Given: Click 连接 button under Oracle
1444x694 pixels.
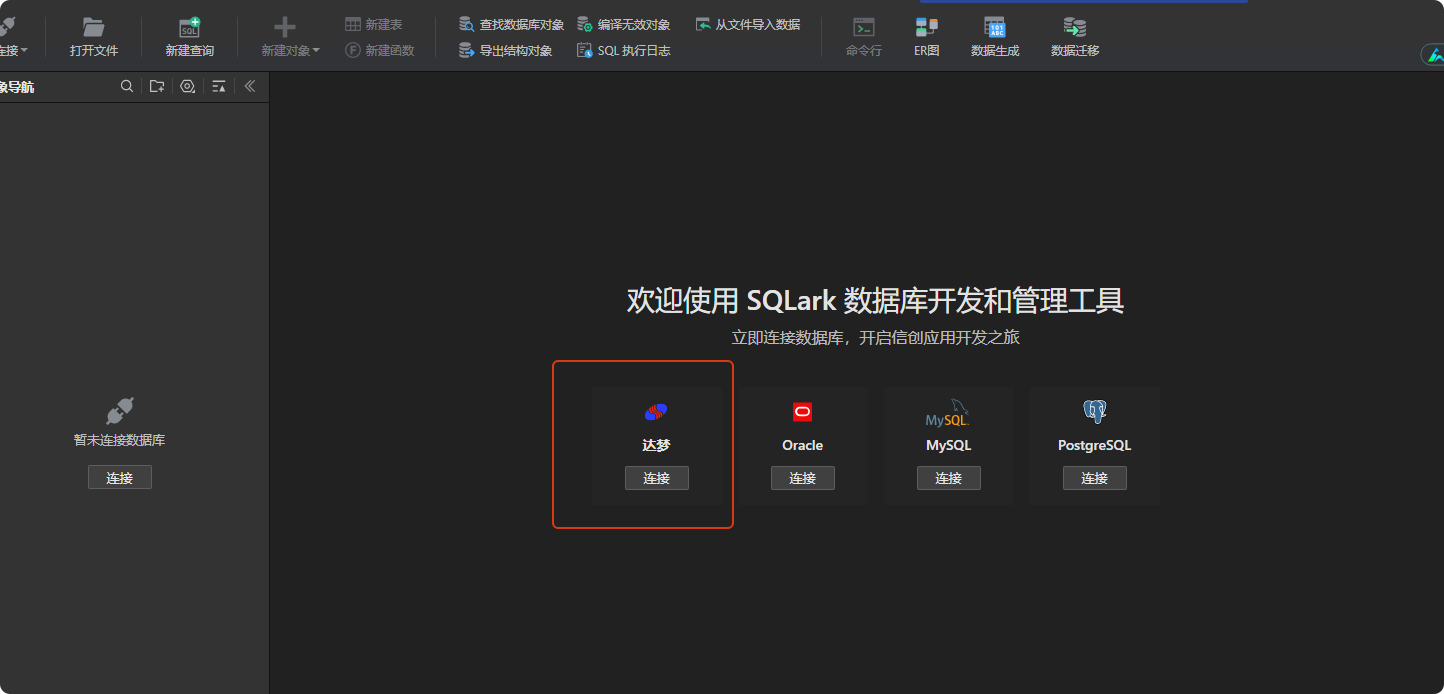Looking at the screenshot, I should point(803,478).
